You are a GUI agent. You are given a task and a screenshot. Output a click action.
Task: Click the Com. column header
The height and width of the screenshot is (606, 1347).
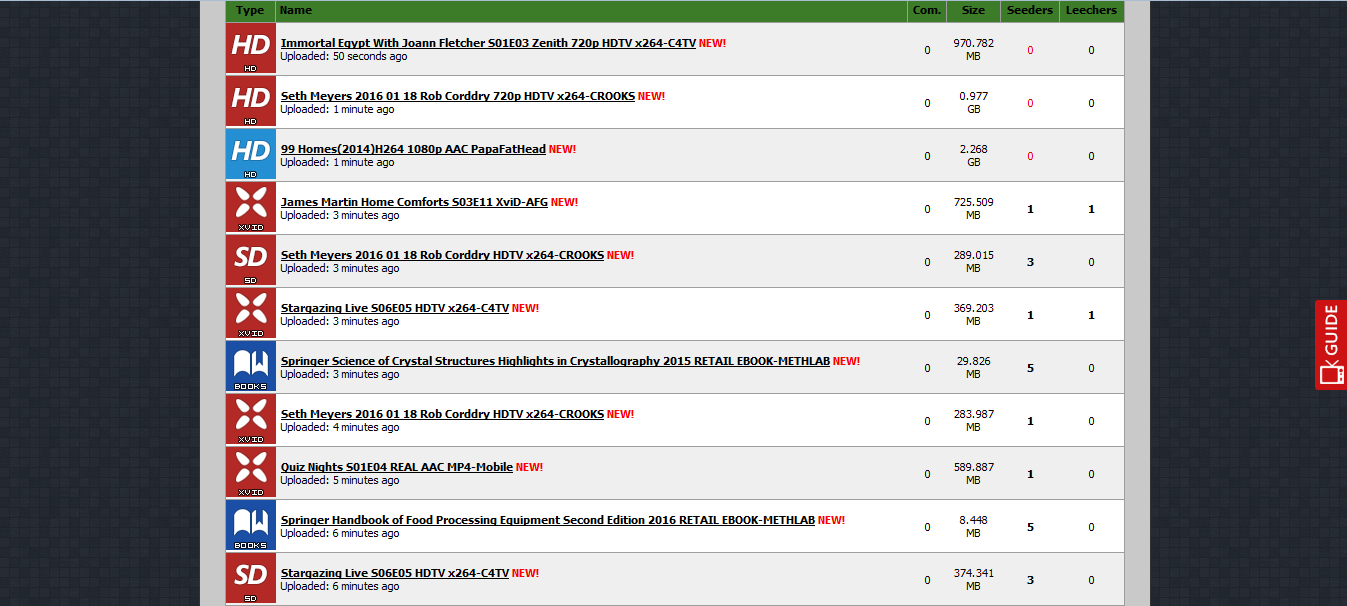926,10
